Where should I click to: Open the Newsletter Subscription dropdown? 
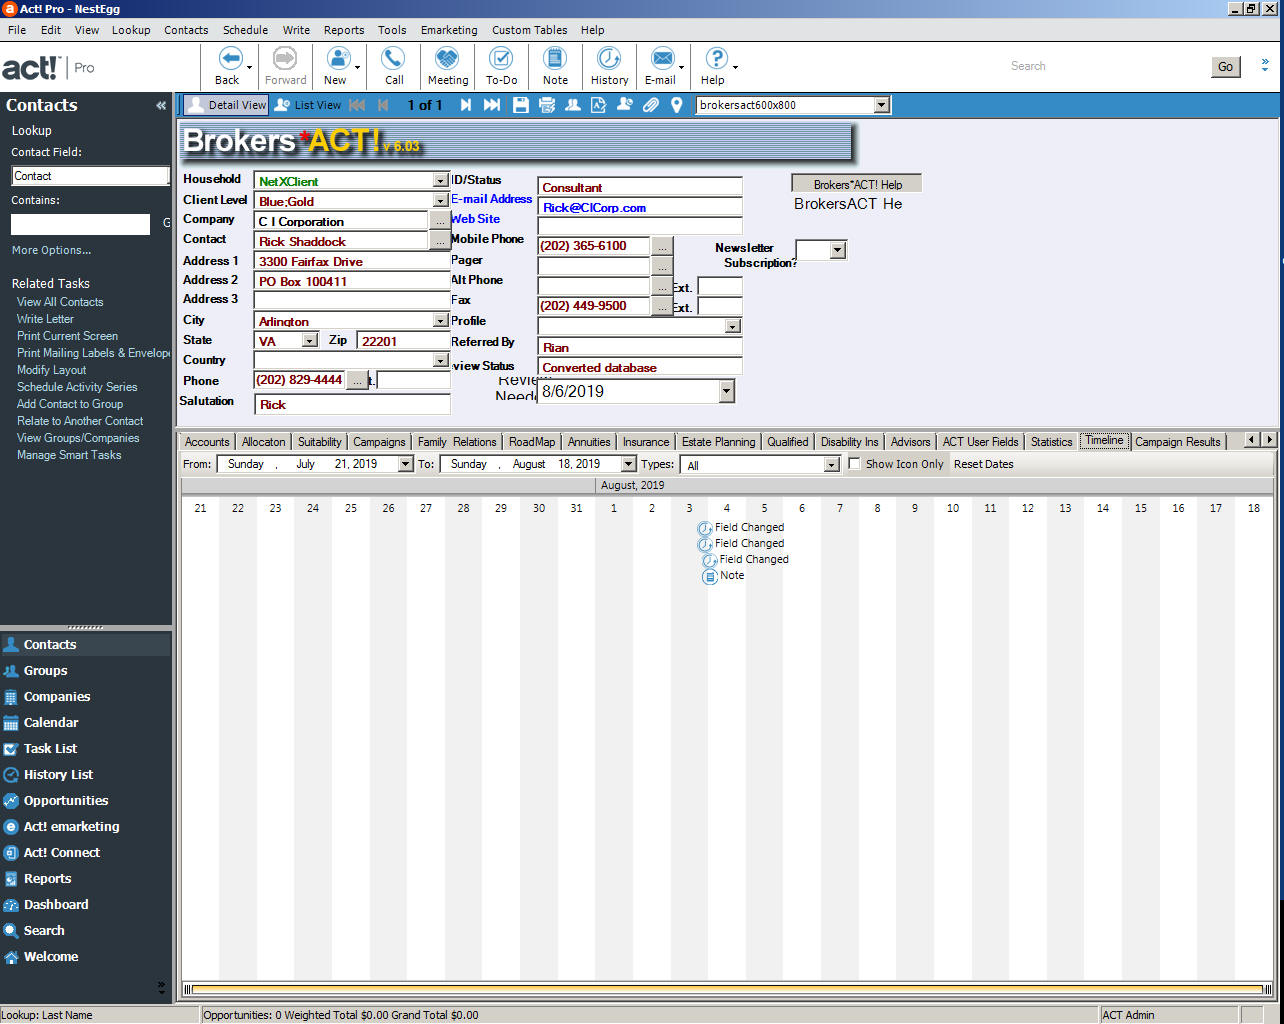point(838,250)
